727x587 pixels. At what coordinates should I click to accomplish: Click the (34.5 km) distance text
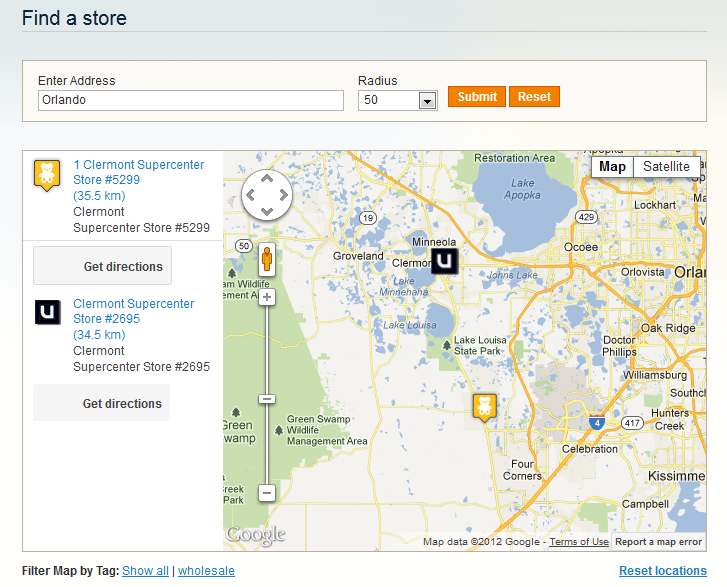[x=99, y=335]
